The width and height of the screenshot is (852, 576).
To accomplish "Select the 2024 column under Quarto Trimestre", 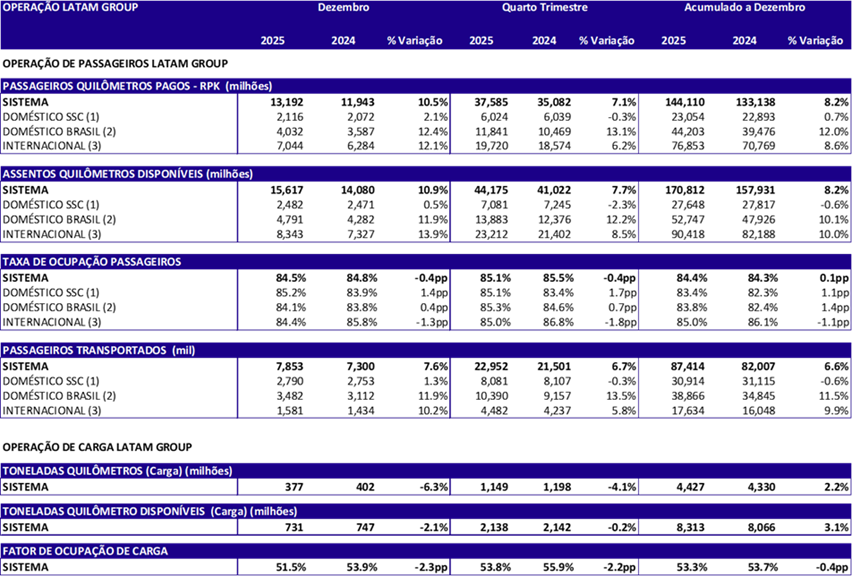I will pyautogui.click(x=544, y=41).
